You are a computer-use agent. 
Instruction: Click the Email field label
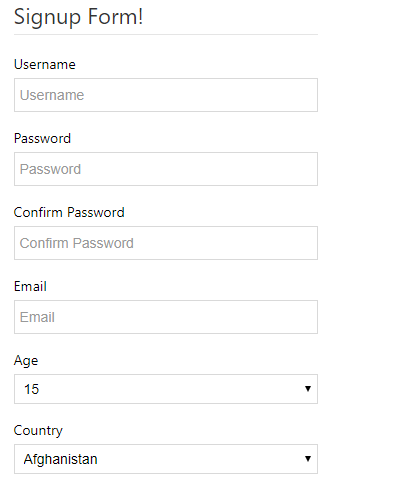[x=30, y=286]
